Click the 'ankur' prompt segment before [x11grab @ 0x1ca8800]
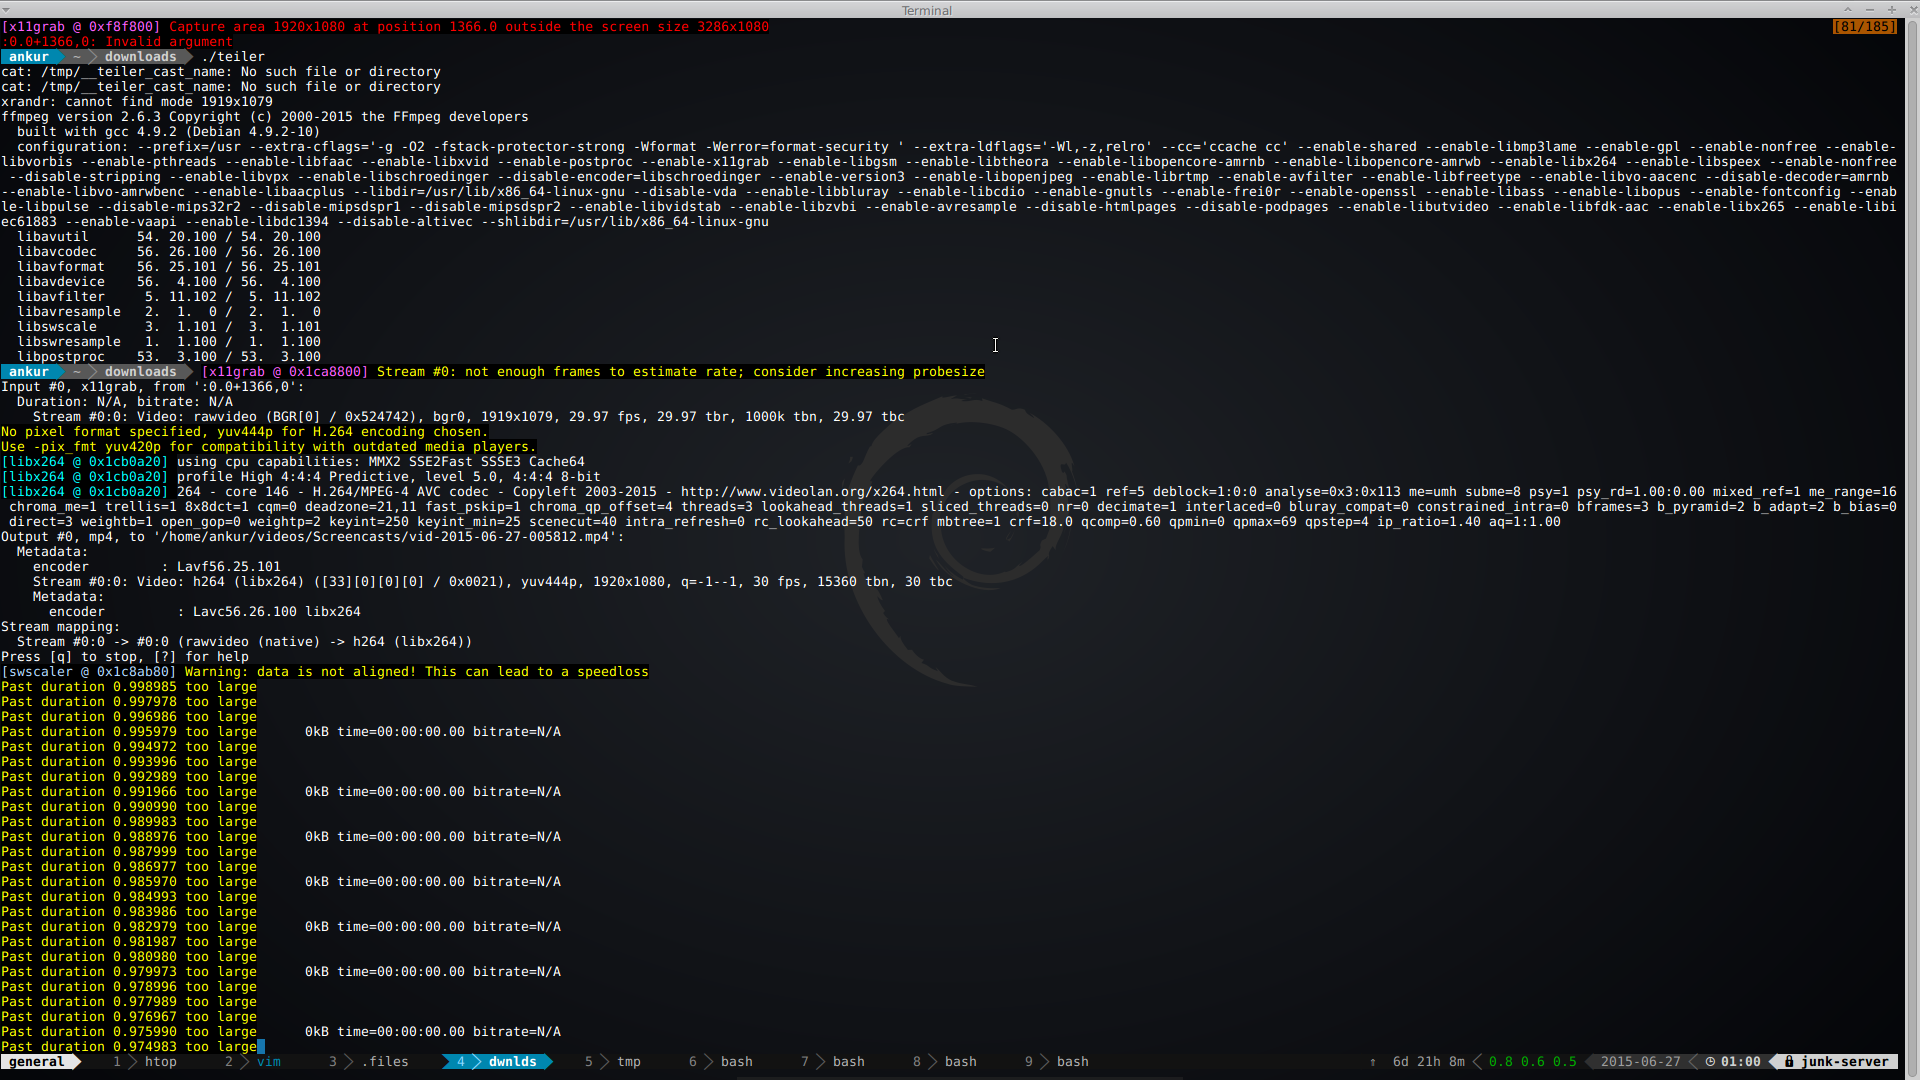This screenshot has height=1080, width=1920. 29,372
